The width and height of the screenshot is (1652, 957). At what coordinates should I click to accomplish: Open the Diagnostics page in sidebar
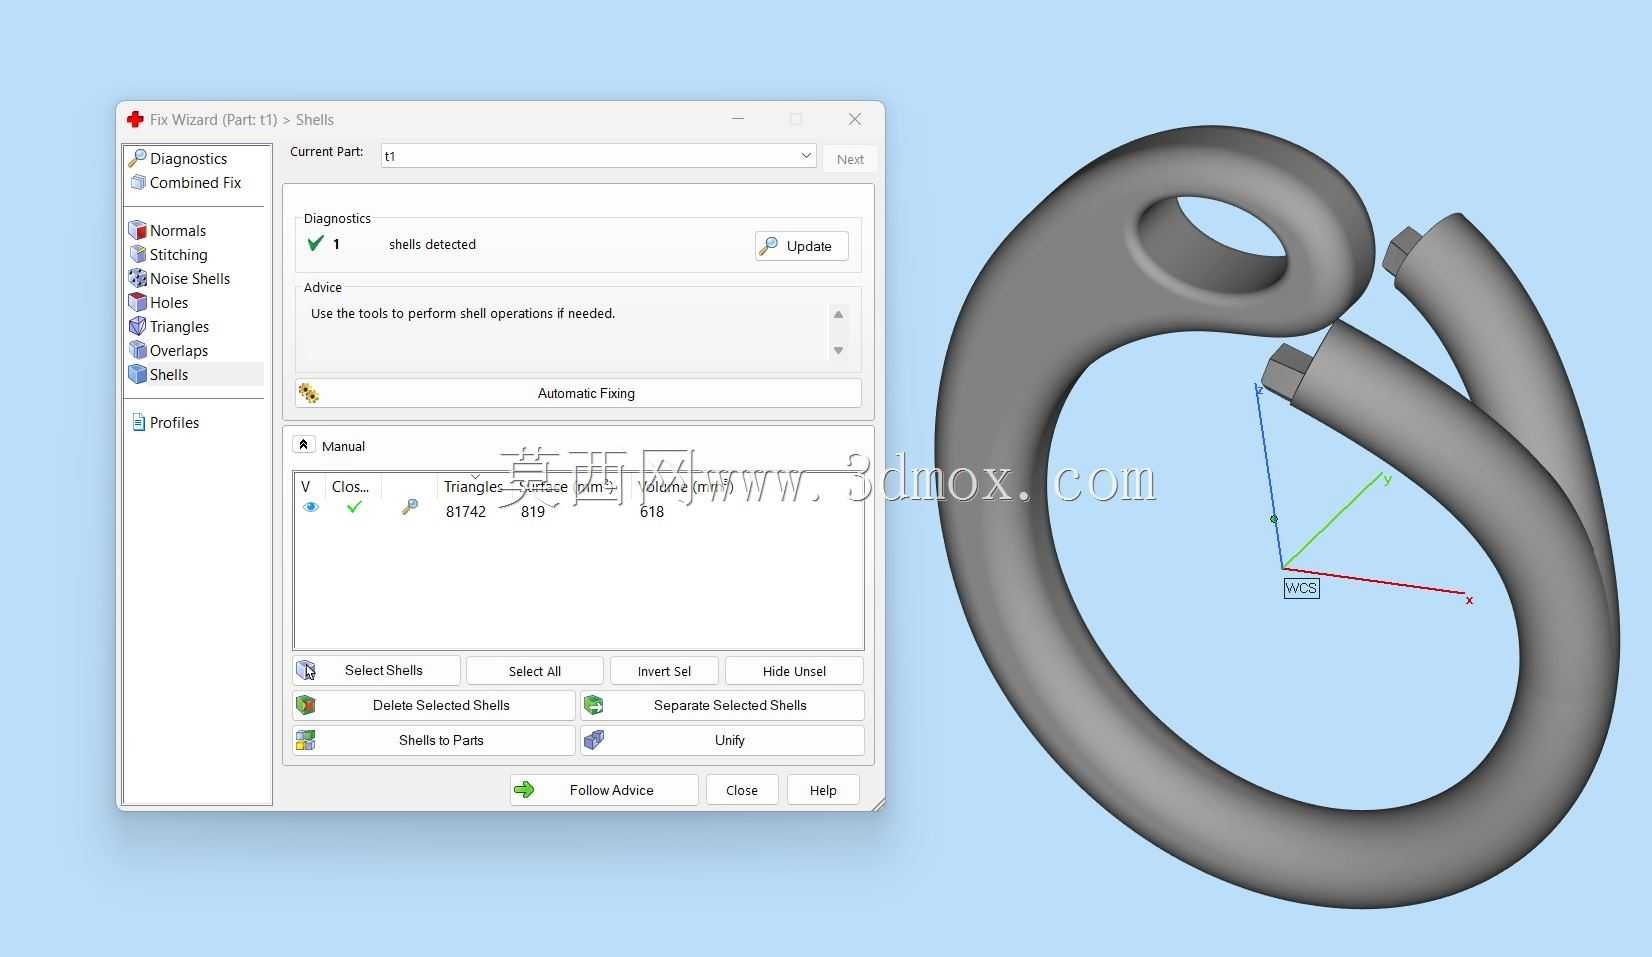pos(188,159)
